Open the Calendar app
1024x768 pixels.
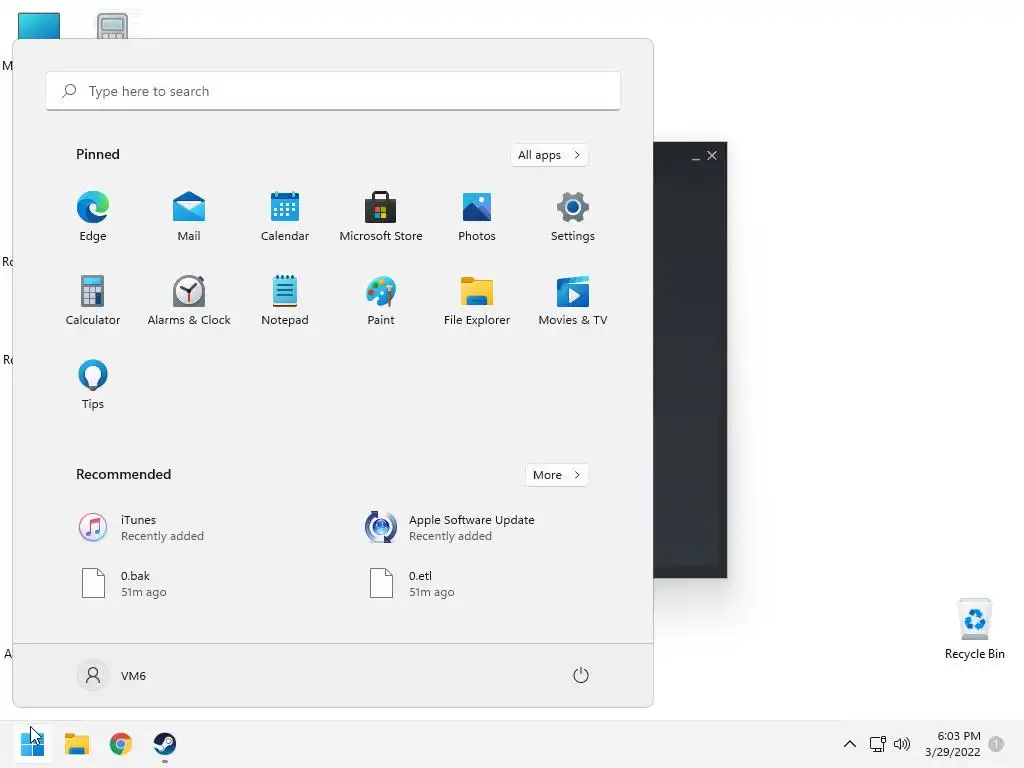coord(285,217)
